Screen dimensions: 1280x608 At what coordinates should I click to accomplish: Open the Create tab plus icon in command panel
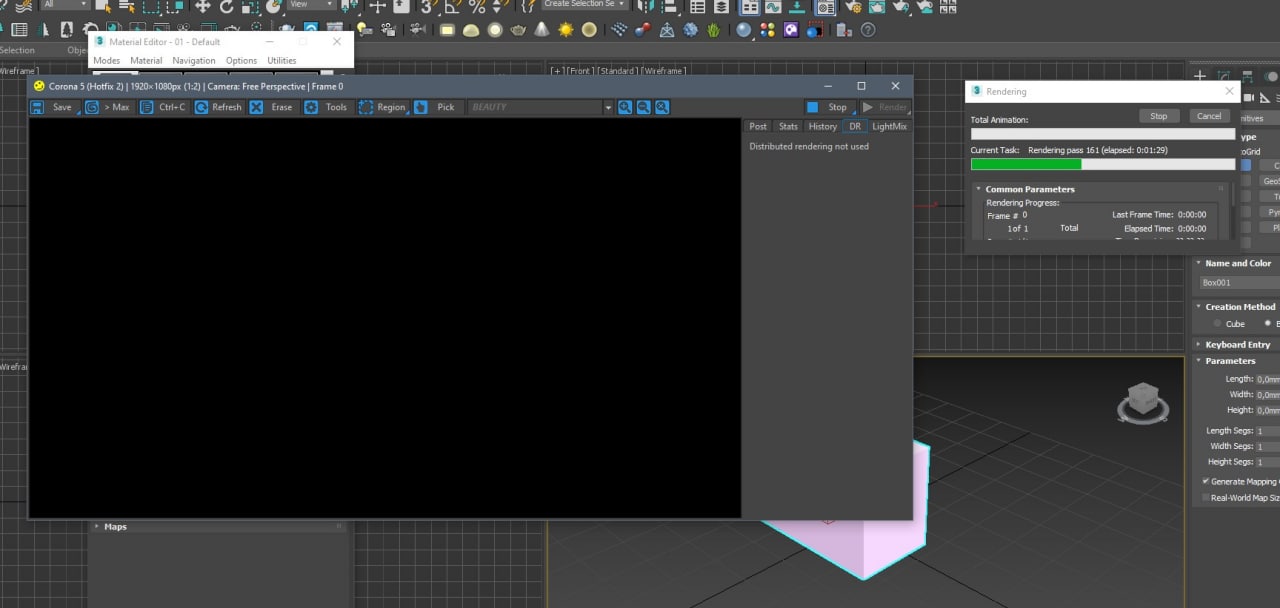[1202, 76]
